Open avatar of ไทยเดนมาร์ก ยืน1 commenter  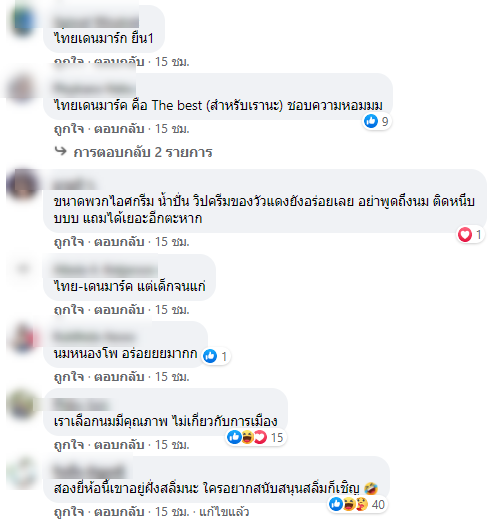(22, 20)
